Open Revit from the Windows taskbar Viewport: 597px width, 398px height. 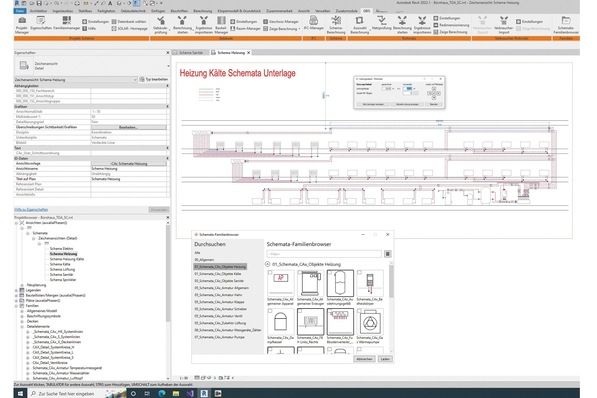point(204,393)
